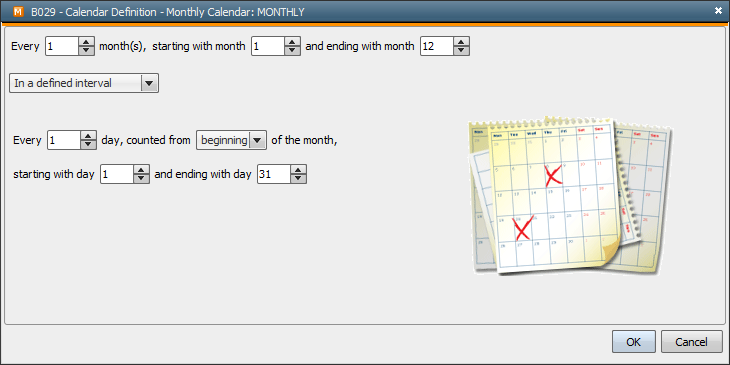730x365 pixels.
Task: Click the ending with month field showing 12
Action: pos(437,46)
